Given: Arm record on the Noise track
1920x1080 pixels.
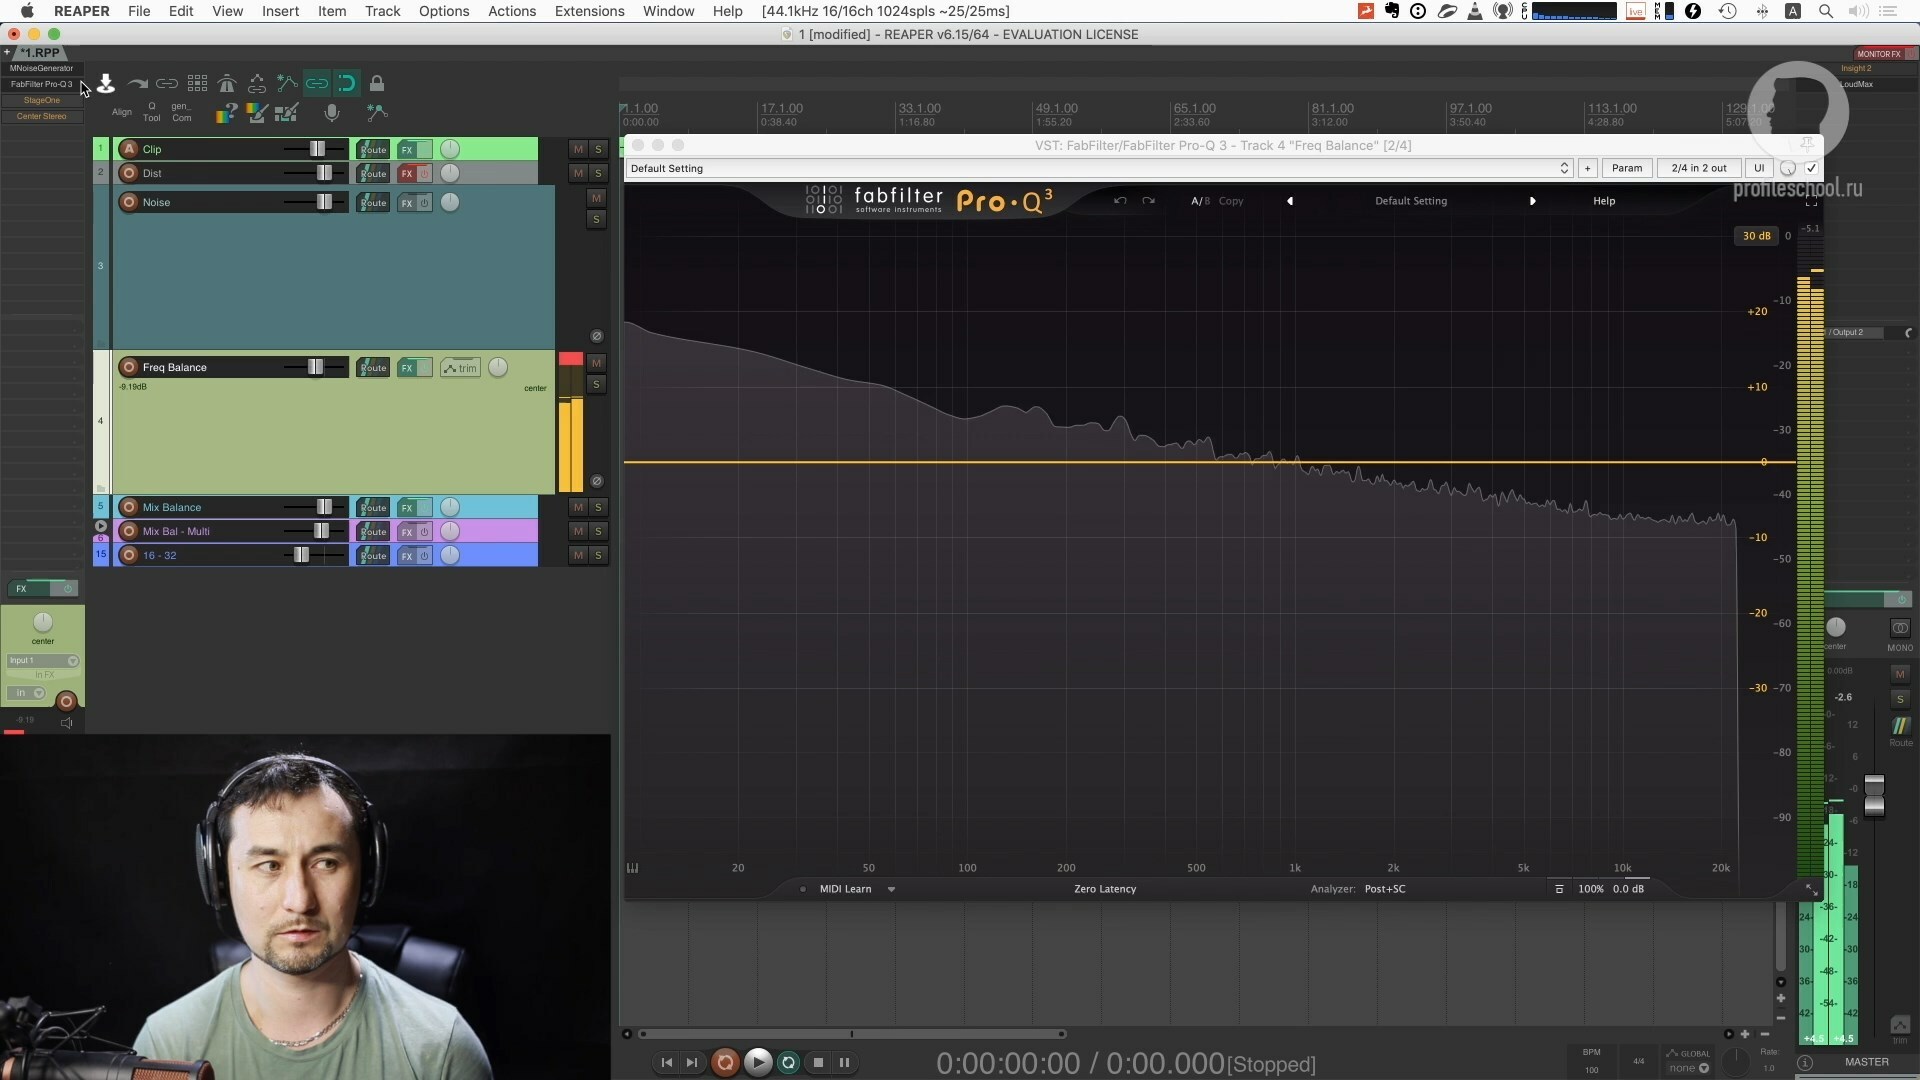Looking at the screenshot, I should point(129,202).
